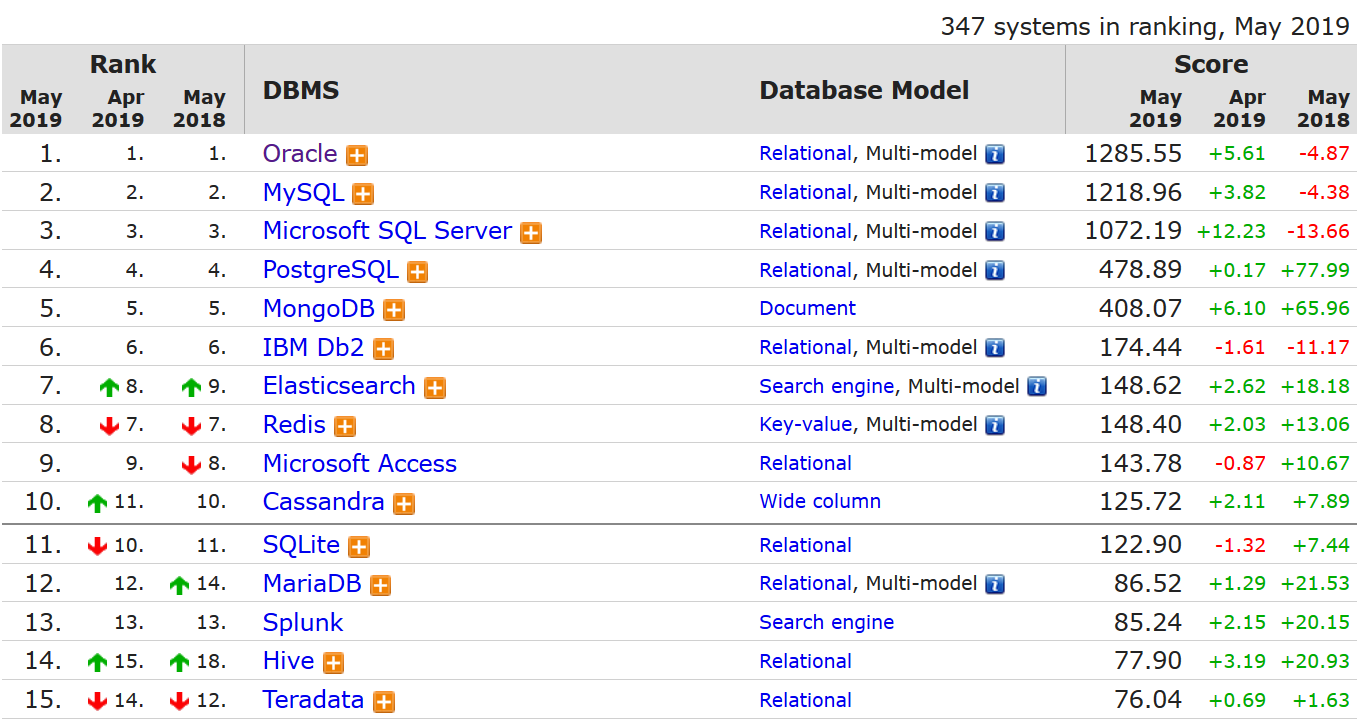Visit the PostgreSQL link
The image size is (1371, 727).
330,270
